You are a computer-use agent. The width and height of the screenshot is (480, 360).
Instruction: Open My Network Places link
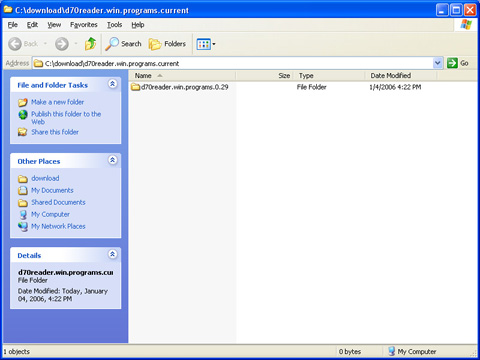tap(58, 226)
